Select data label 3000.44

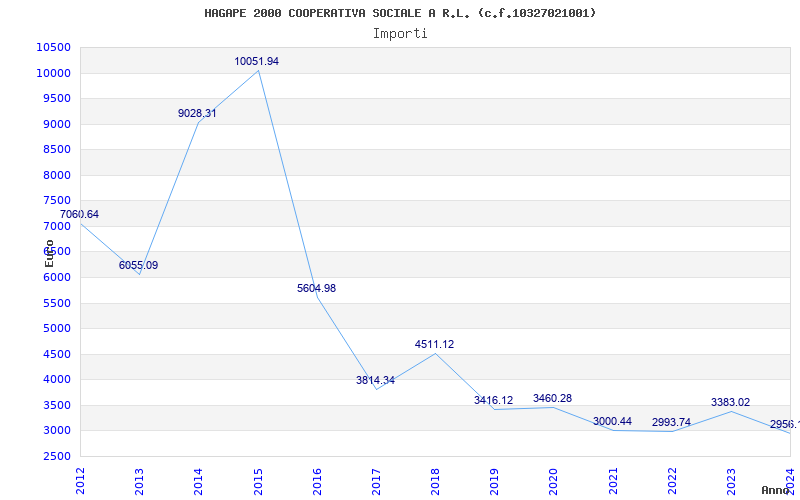pos(612,421)
